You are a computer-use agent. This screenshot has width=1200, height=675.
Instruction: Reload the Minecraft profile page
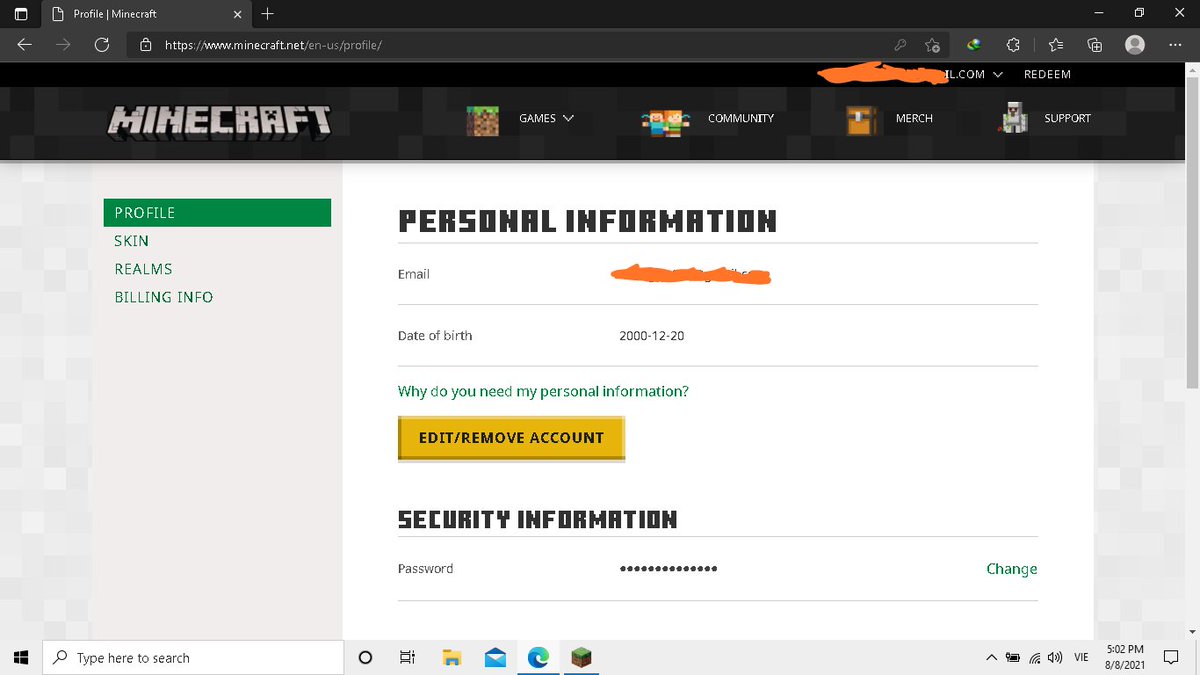coord(101,45)
